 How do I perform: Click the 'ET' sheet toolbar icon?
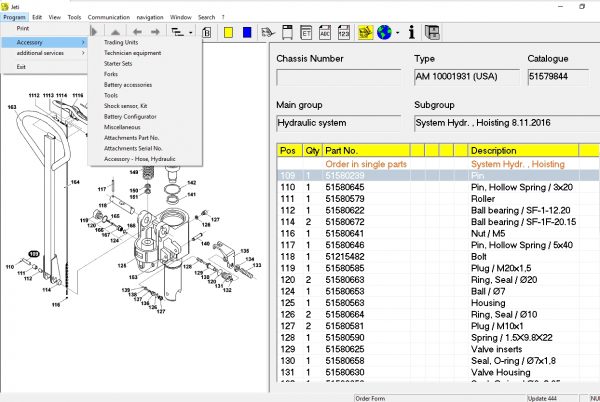click(306, 33)
